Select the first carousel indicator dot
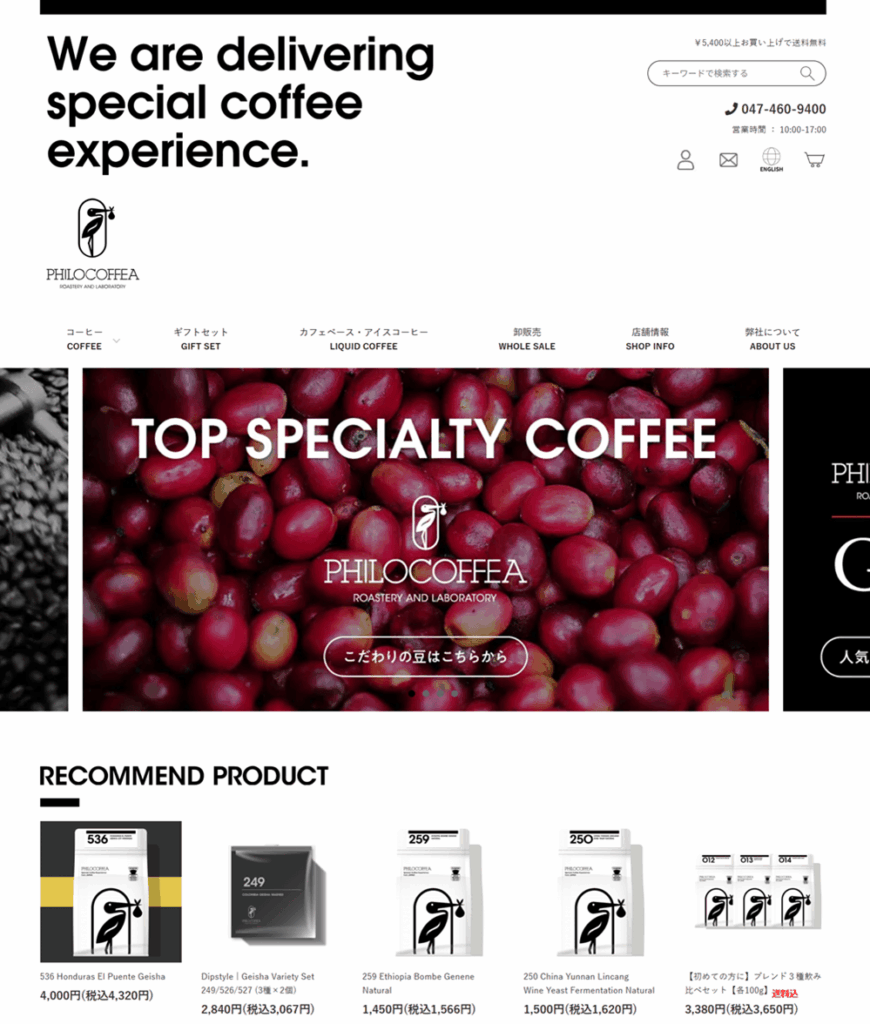This screenshot has height=1024, width=870. [411, 694]
